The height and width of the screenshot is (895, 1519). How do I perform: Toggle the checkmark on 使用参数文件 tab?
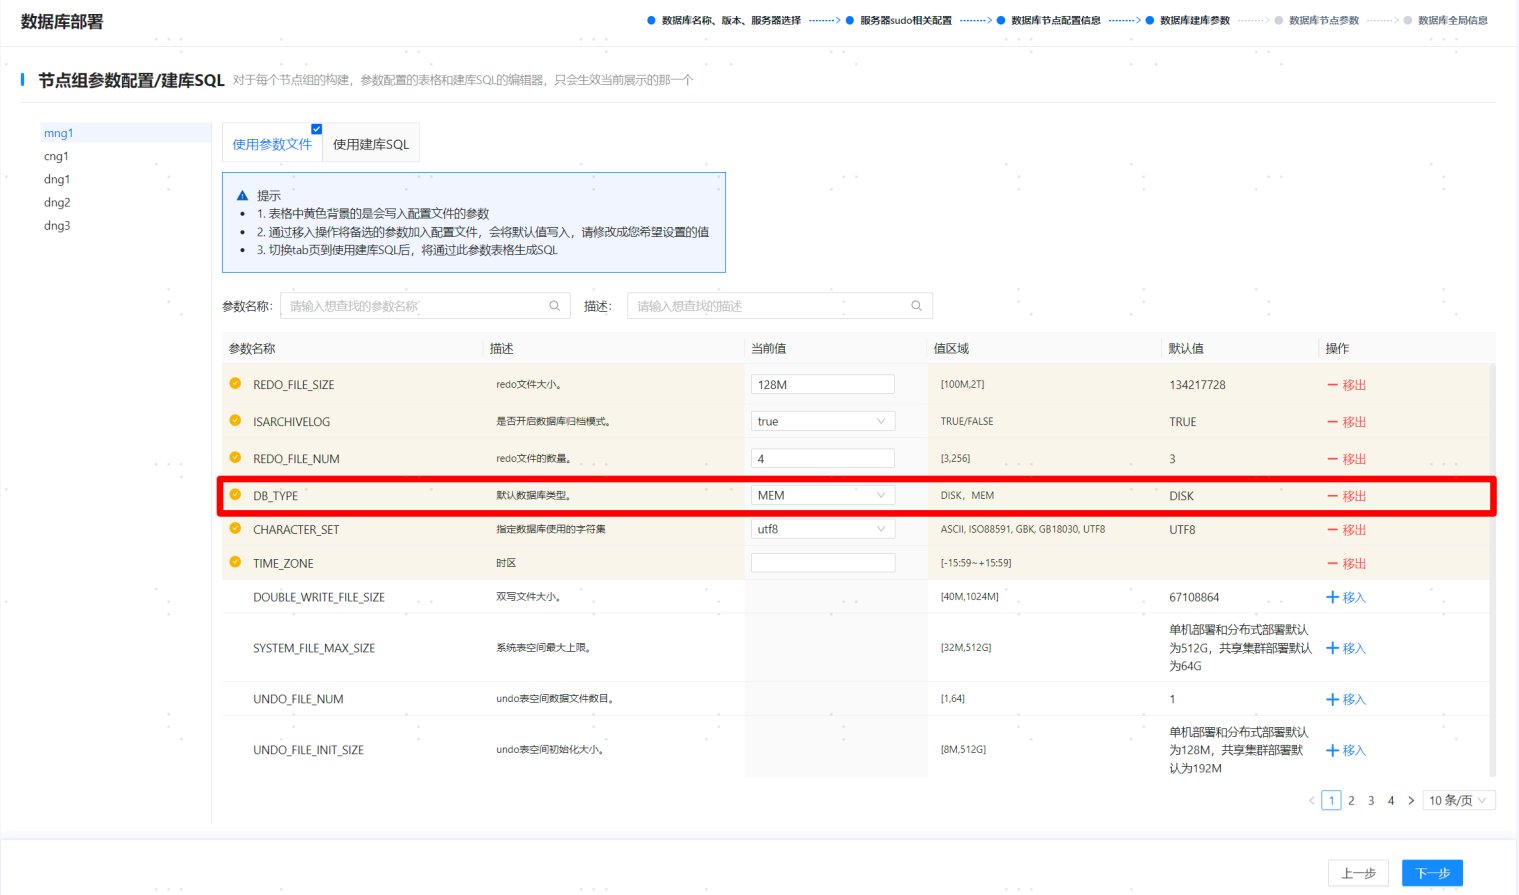316,129
